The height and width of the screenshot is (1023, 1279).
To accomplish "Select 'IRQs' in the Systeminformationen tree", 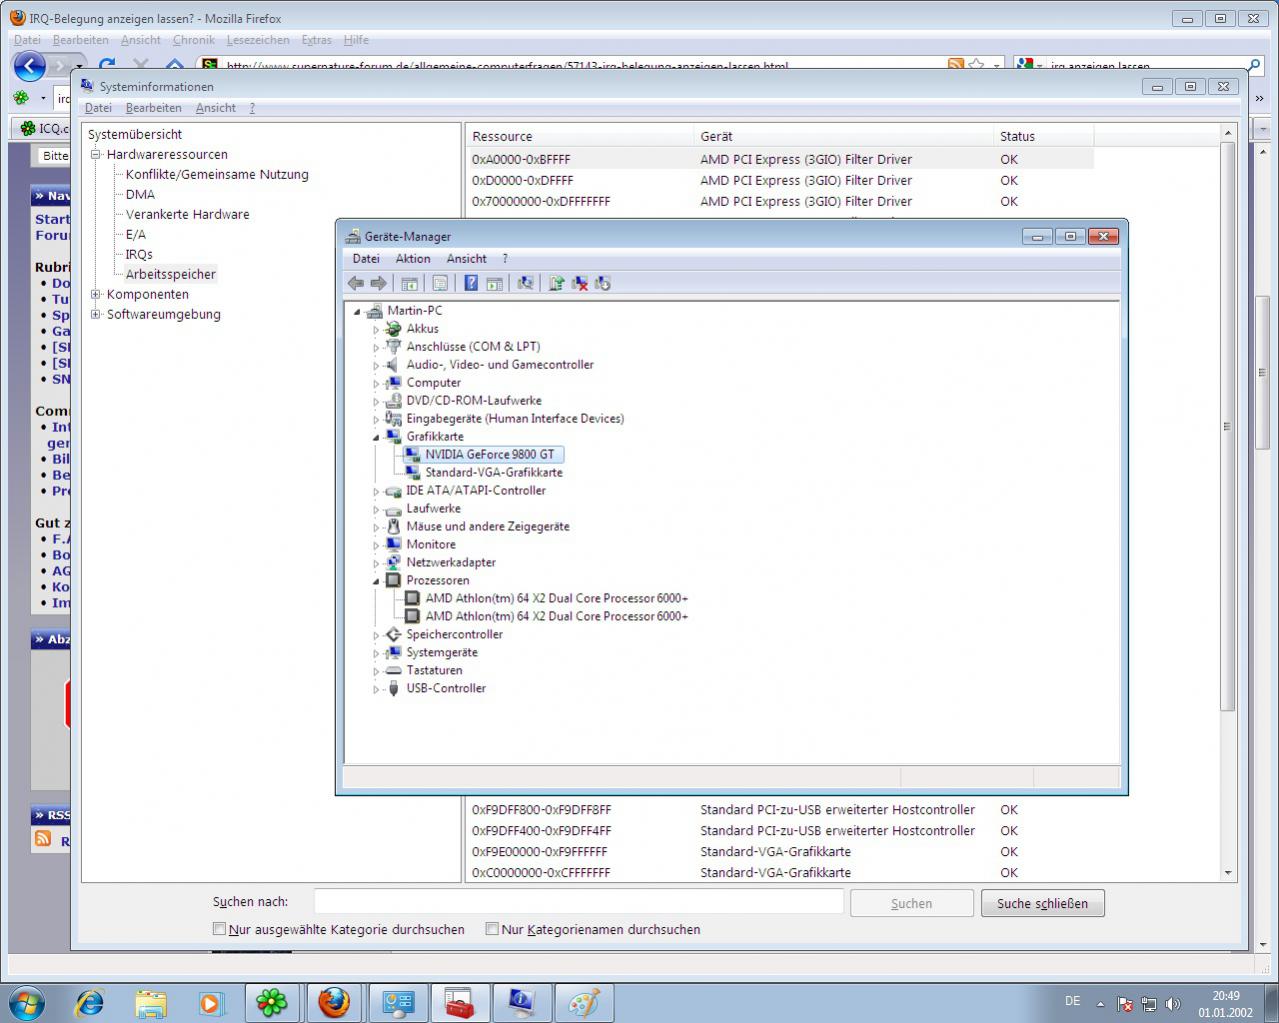I will tap(139, 254).
